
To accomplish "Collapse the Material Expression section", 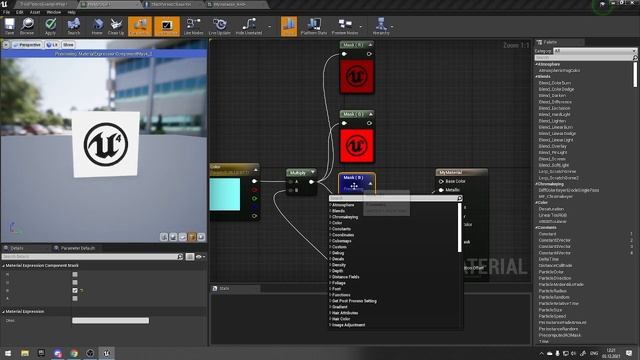I will [3, 311].
